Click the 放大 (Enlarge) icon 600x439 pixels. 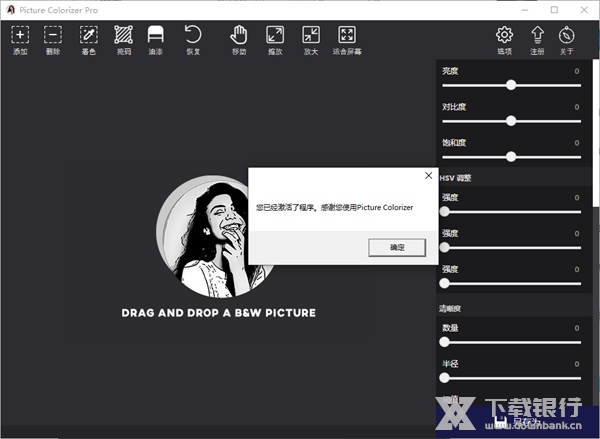(x=310, y=36)
